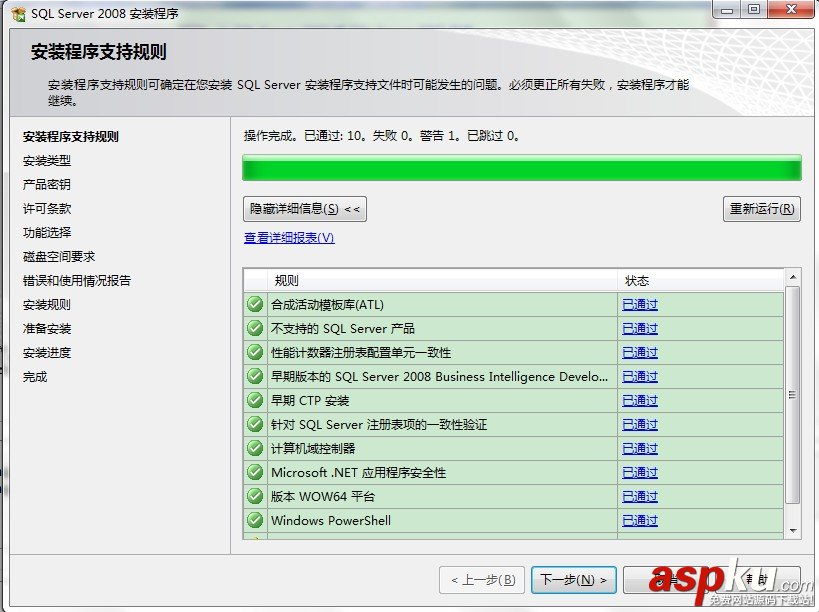Select 准备安装 step in sidebar
Screen dimensions: 819x612
point(47,329)
